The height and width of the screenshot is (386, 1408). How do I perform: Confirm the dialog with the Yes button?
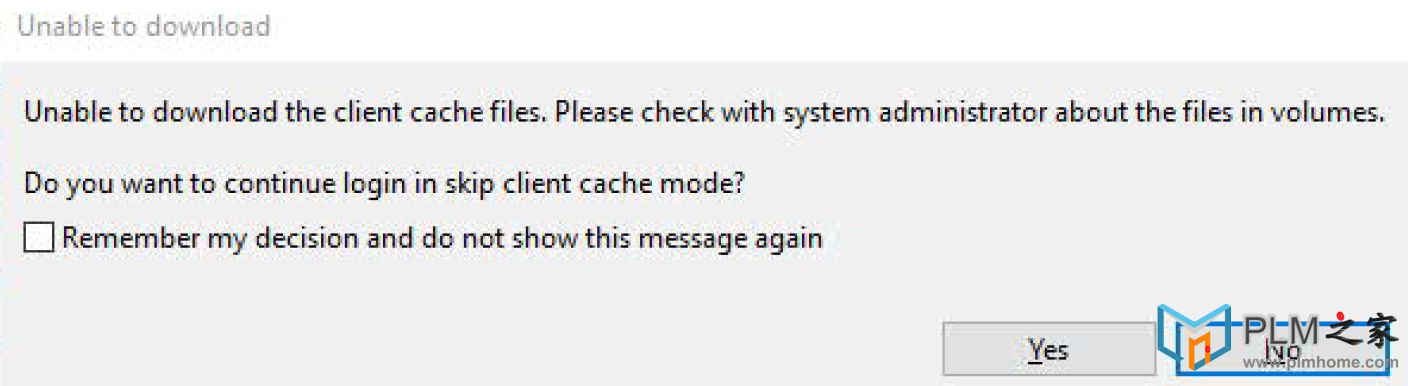[x=1047, y=350]
